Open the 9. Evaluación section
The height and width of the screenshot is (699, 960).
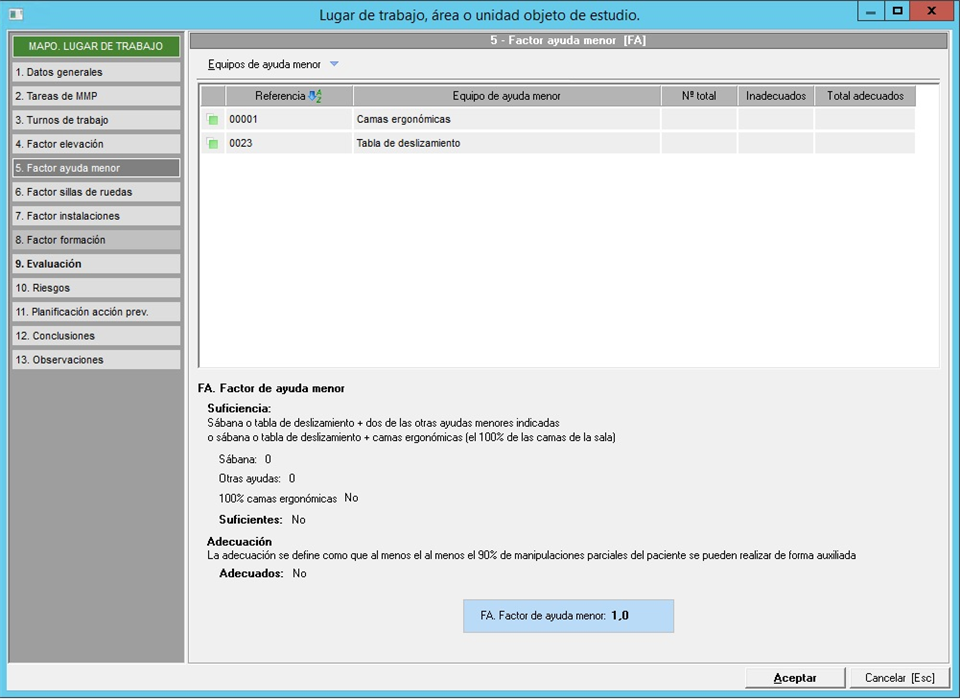(96, 264)
